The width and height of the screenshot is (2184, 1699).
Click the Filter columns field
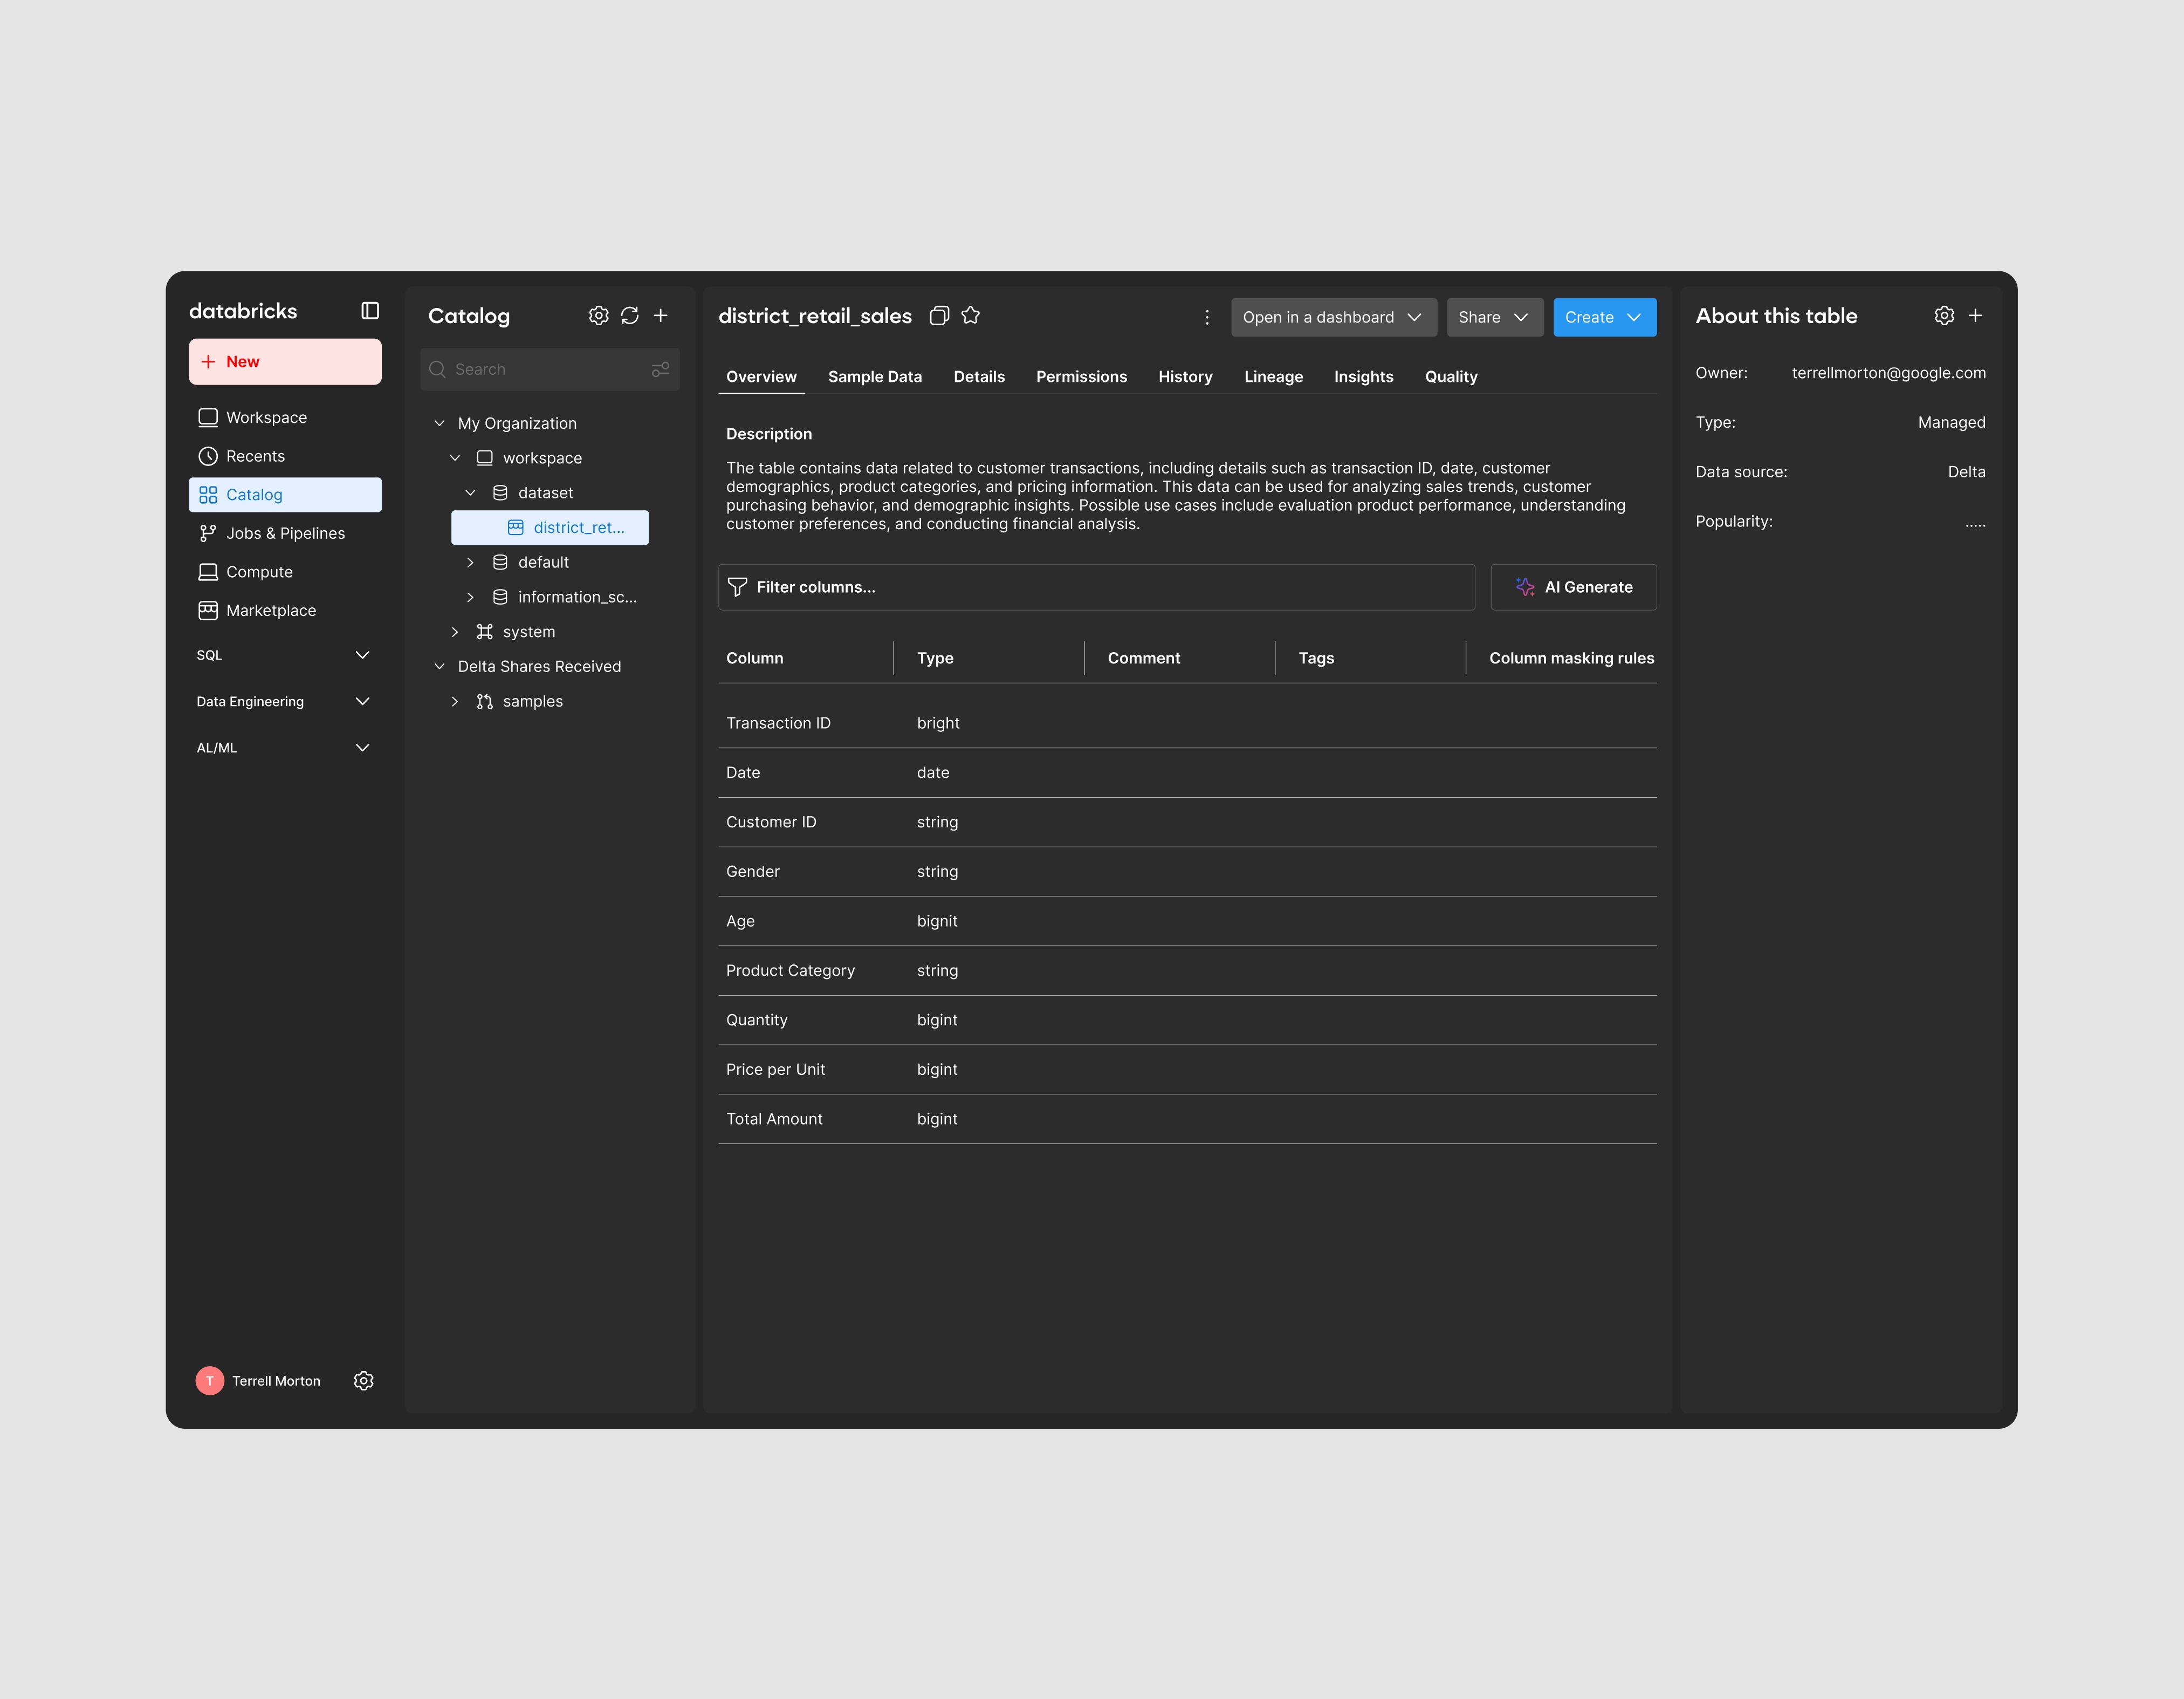1096,587
